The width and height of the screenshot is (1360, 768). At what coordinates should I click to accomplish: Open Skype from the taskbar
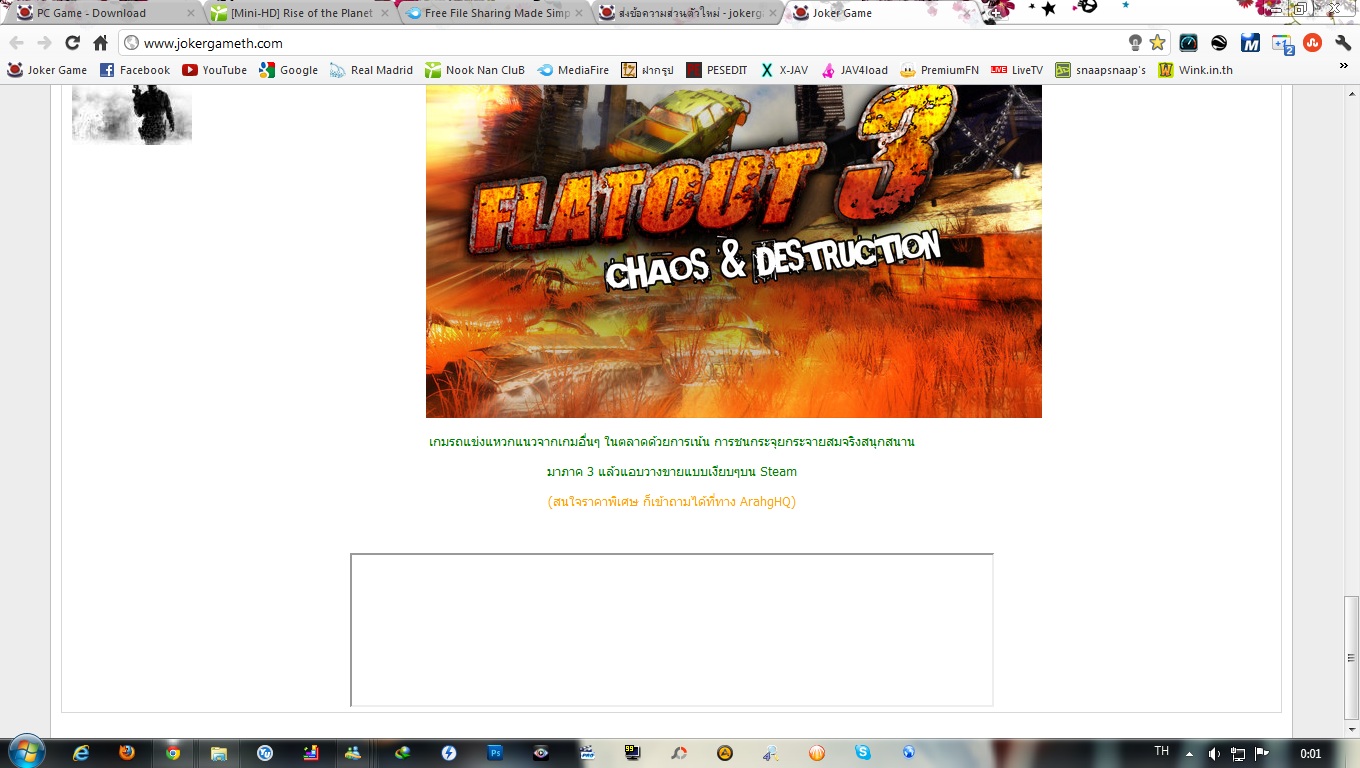(x=863, y=753)
